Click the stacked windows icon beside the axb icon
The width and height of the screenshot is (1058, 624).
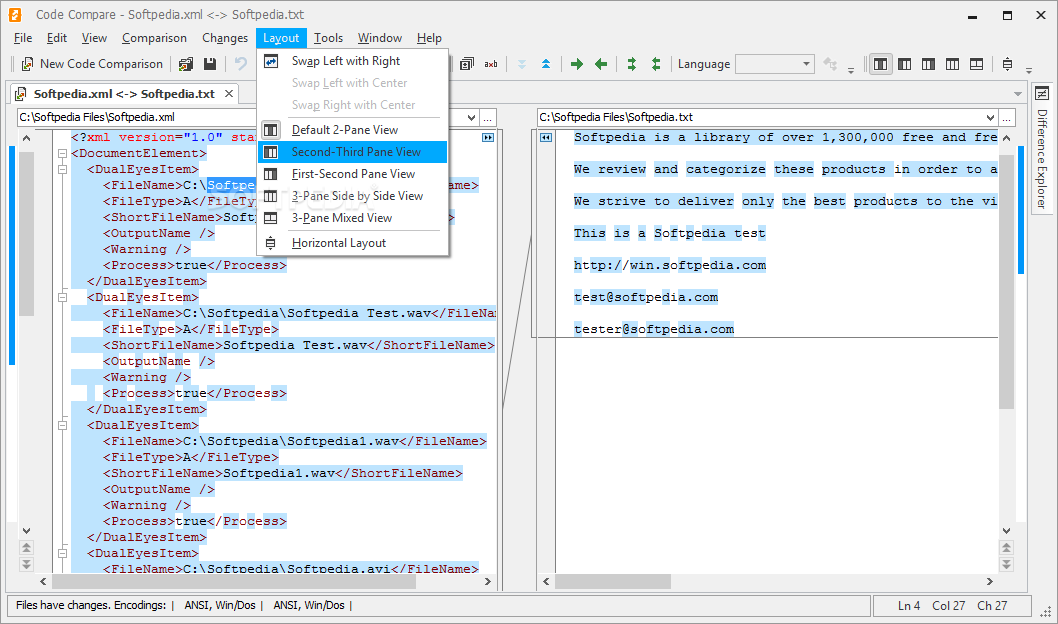coord(467,64)
